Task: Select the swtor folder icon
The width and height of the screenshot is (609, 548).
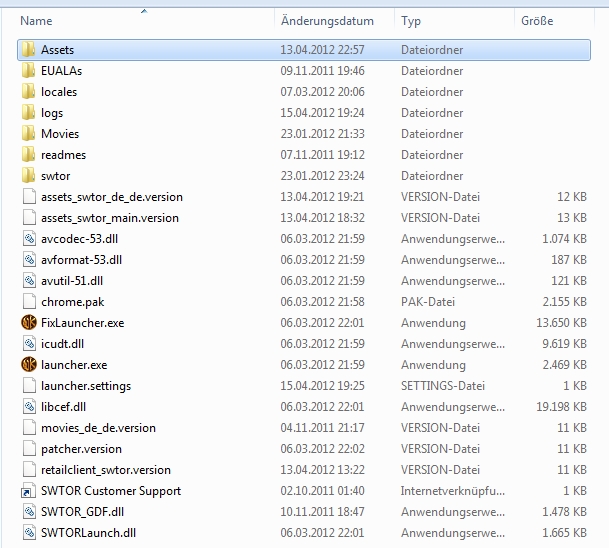Action: tap(28, 176)
